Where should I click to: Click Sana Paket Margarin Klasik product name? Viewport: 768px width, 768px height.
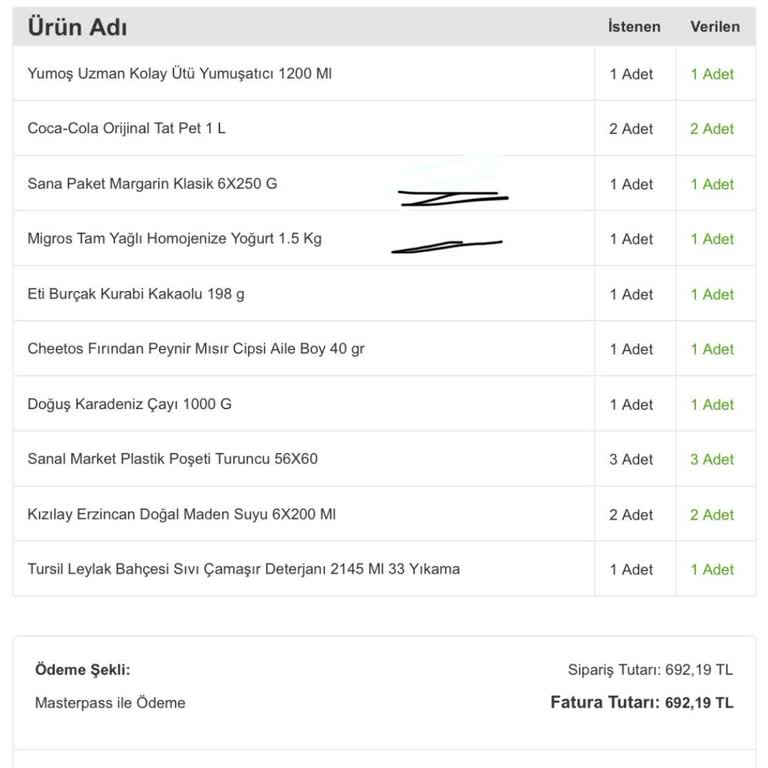152,184
